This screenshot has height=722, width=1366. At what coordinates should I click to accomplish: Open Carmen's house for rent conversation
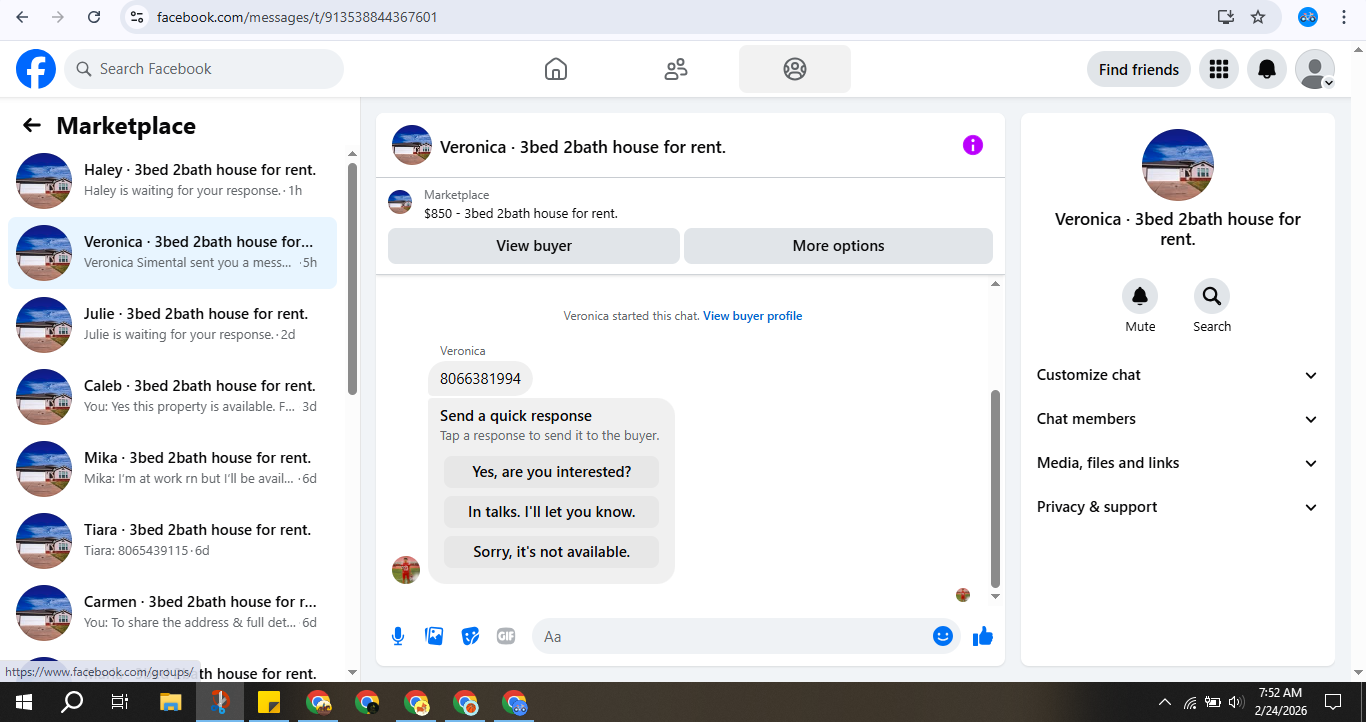point(172,613)
